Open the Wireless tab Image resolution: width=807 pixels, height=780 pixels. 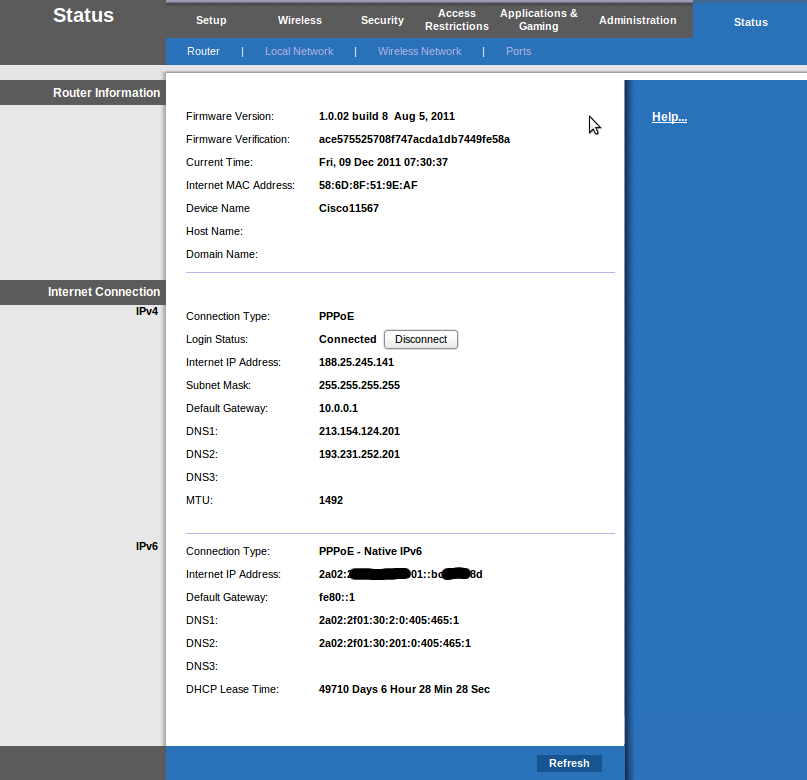point(300,20)
